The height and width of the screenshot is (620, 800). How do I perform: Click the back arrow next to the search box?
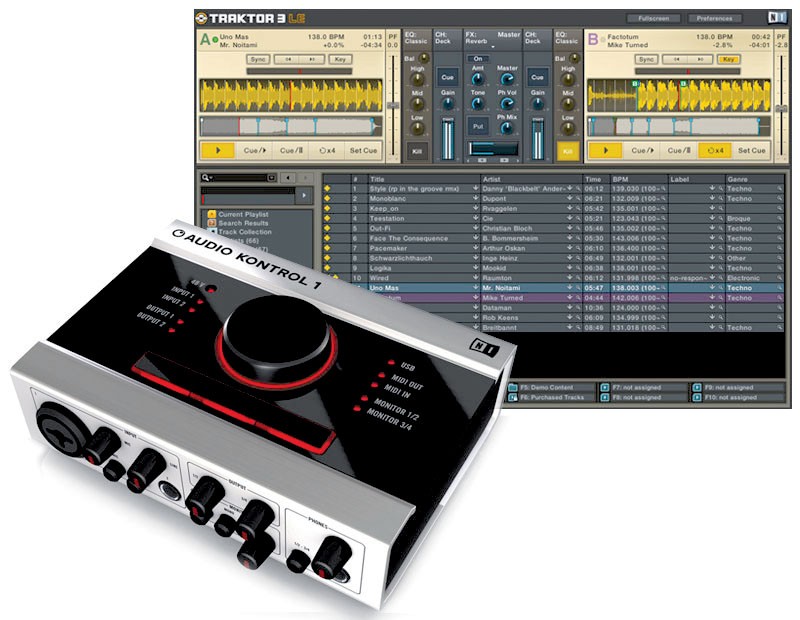pyautogui.click(x=288, y=178)
